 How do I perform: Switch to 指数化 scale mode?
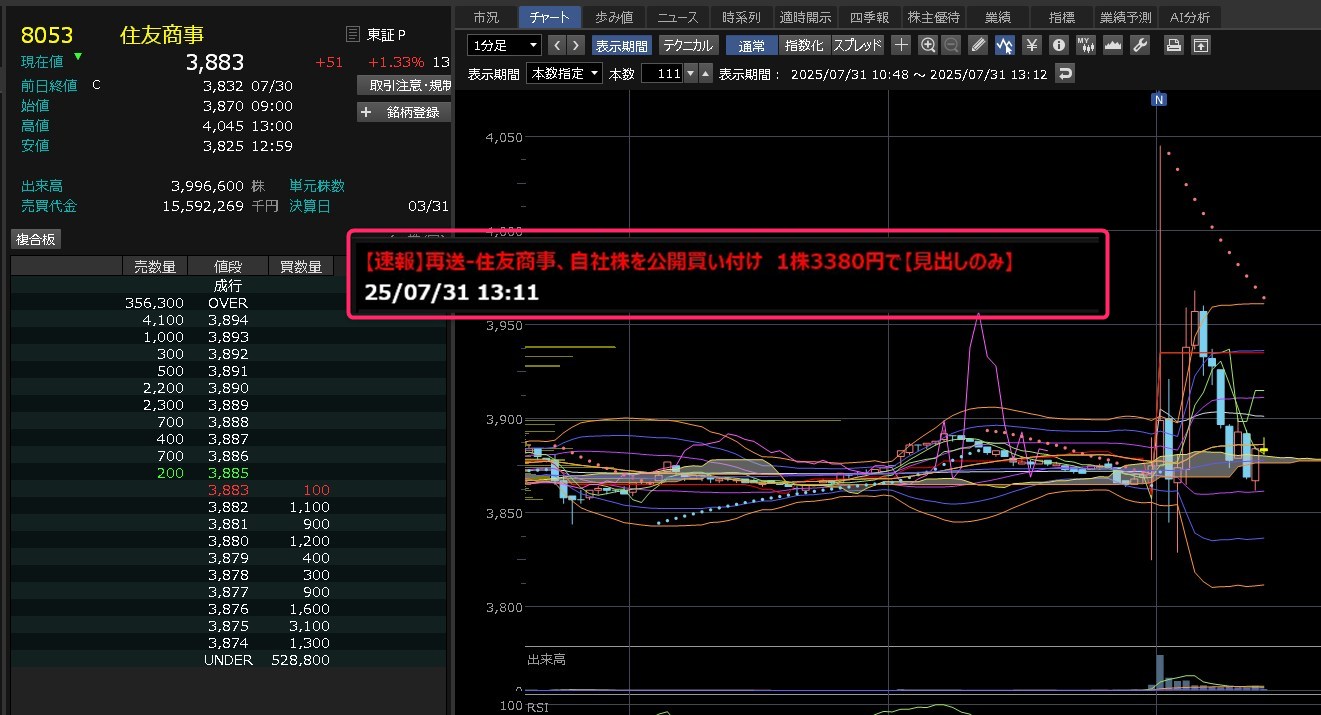tap(804, 45)
